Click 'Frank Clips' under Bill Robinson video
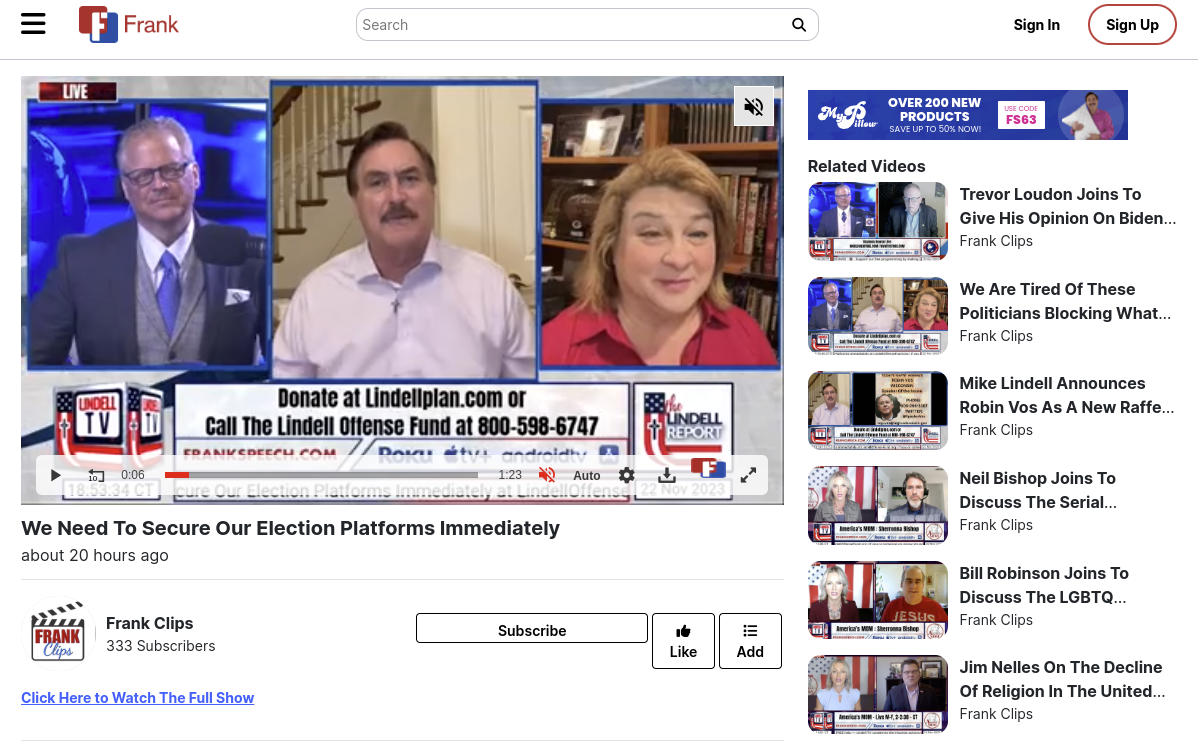This screenshot has height=743, width=1198. [x=996, y=620]
